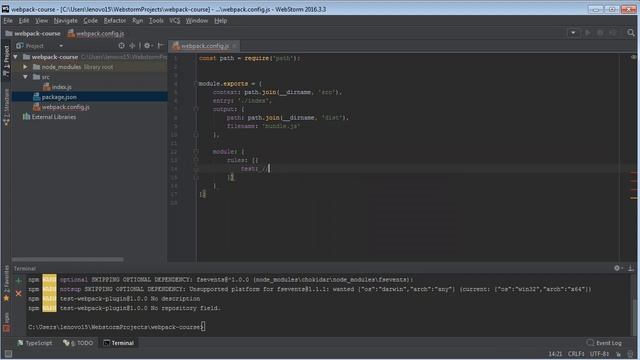This screenshot has width=640, height=360.
Task: Open the TODO tool window tab
Action: [x=78, y=343]
